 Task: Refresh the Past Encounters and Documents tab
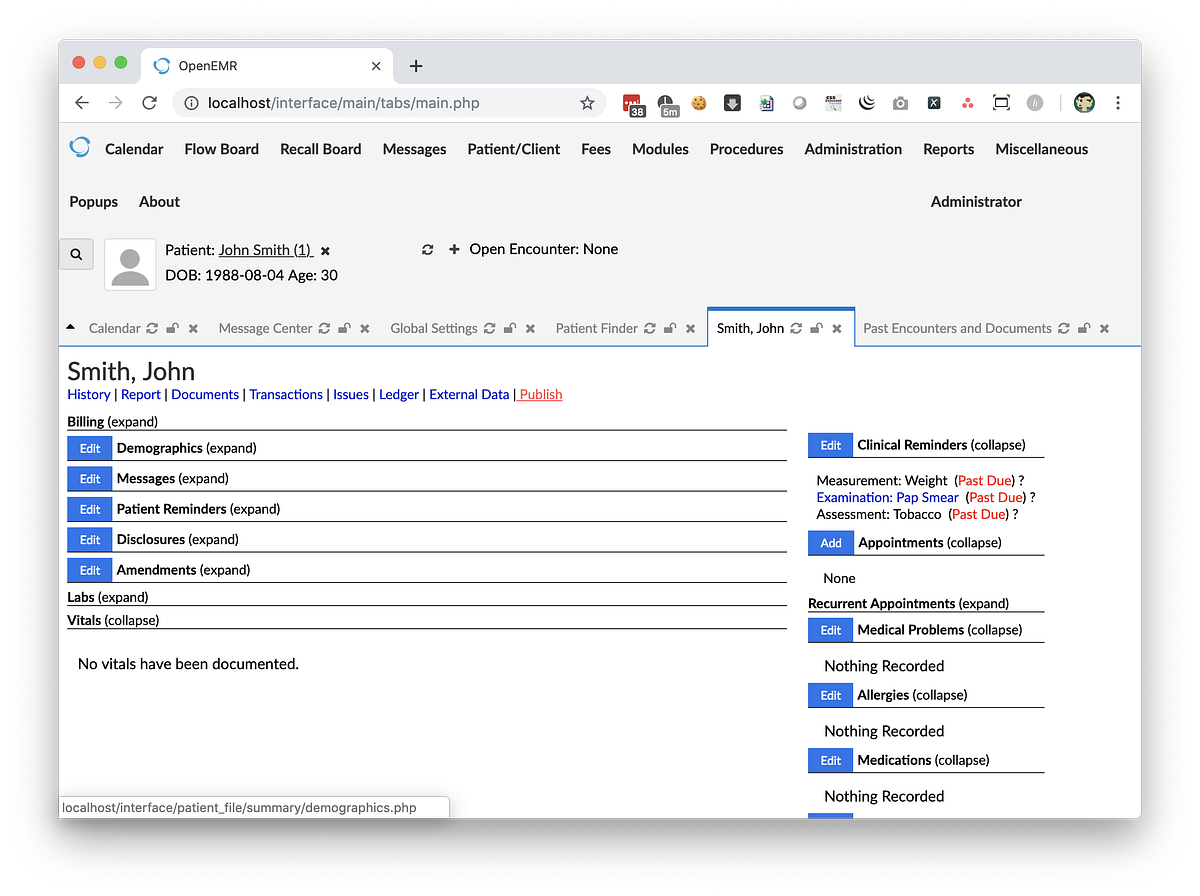[1063, 328]
